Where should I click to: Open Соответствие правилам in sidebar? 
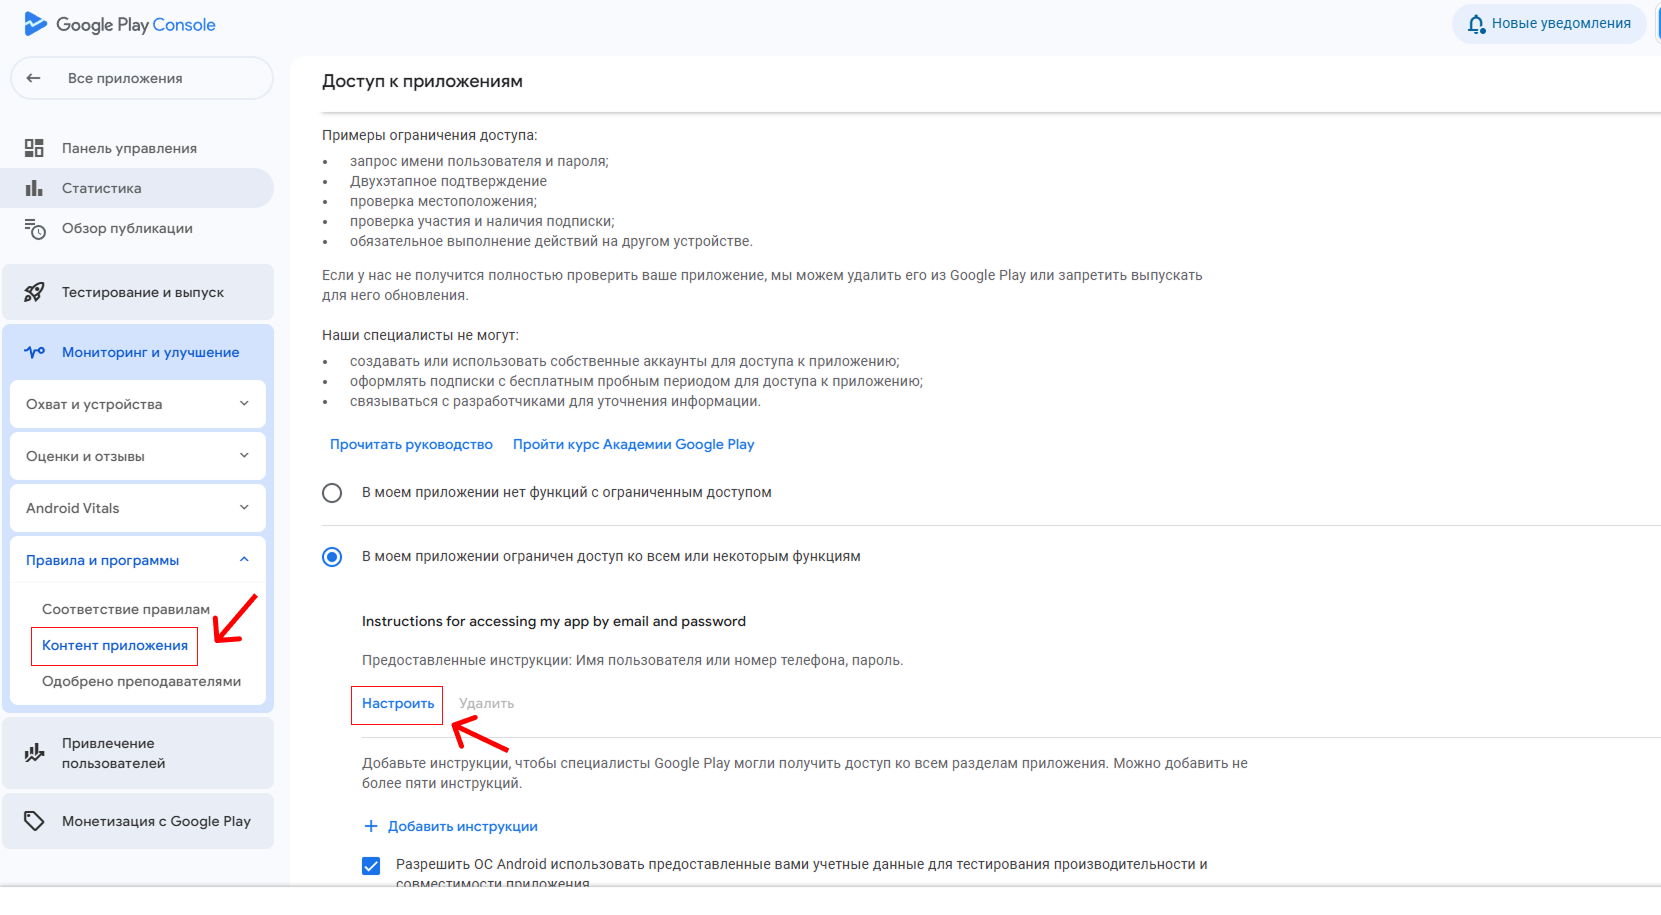click(126, 609)
